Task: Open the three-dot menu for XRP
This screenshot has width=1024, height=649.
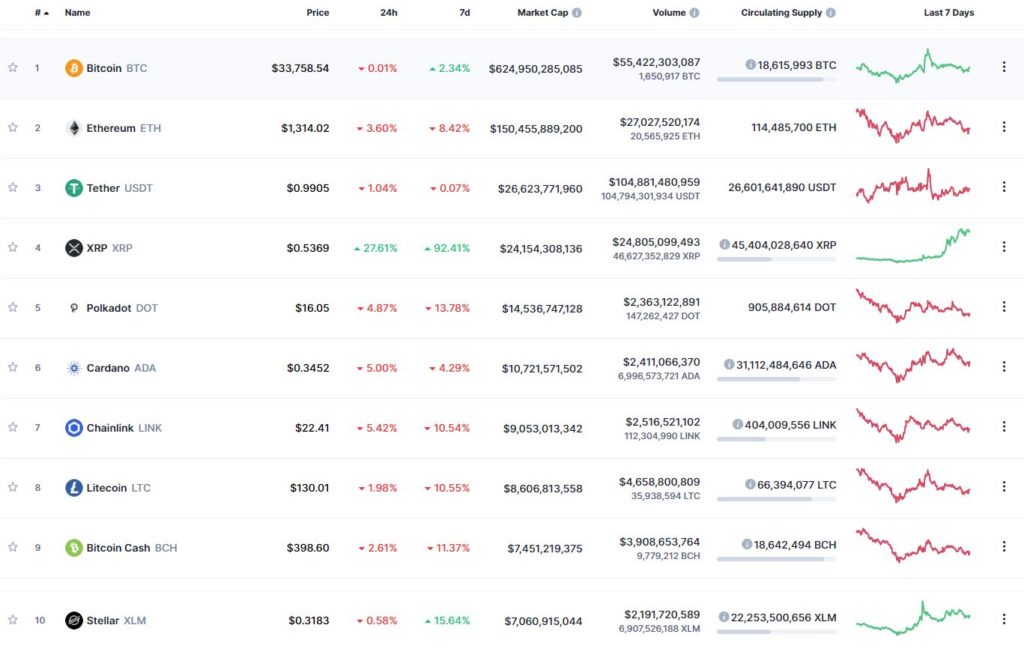Action: click(1004, 247)
